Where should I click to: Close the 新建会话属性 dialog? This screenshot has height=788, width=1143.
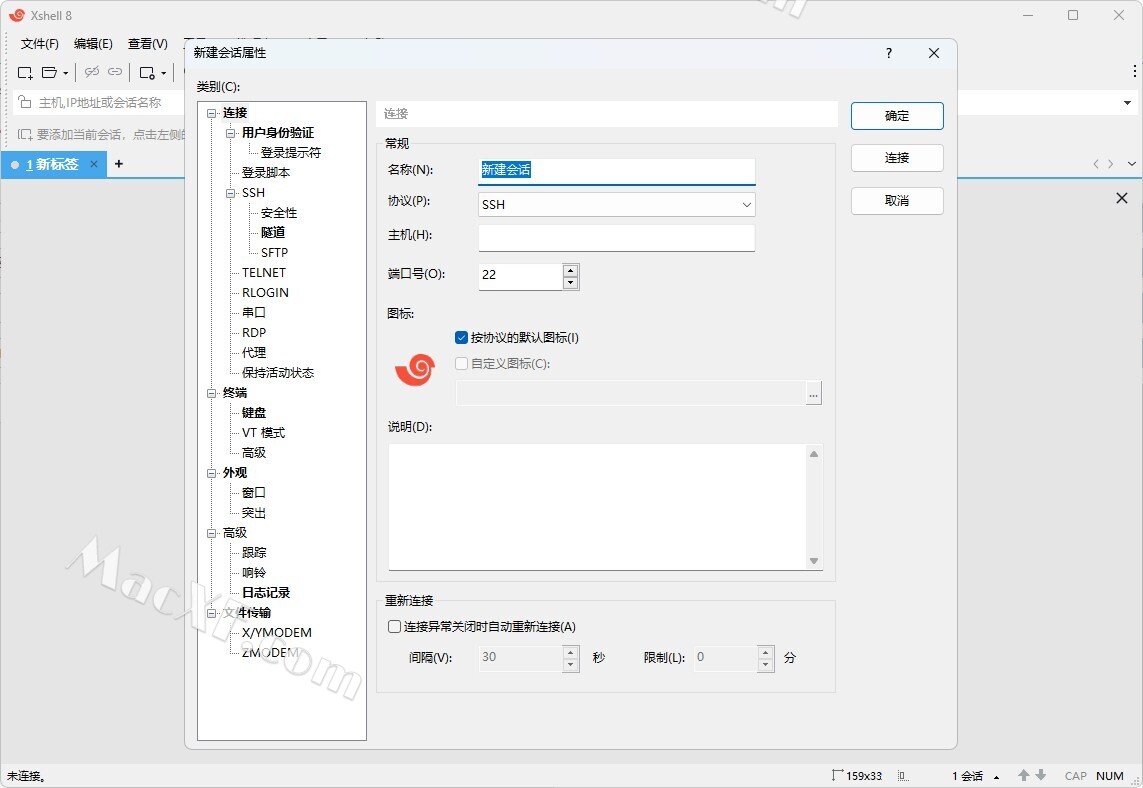point(934,53)
